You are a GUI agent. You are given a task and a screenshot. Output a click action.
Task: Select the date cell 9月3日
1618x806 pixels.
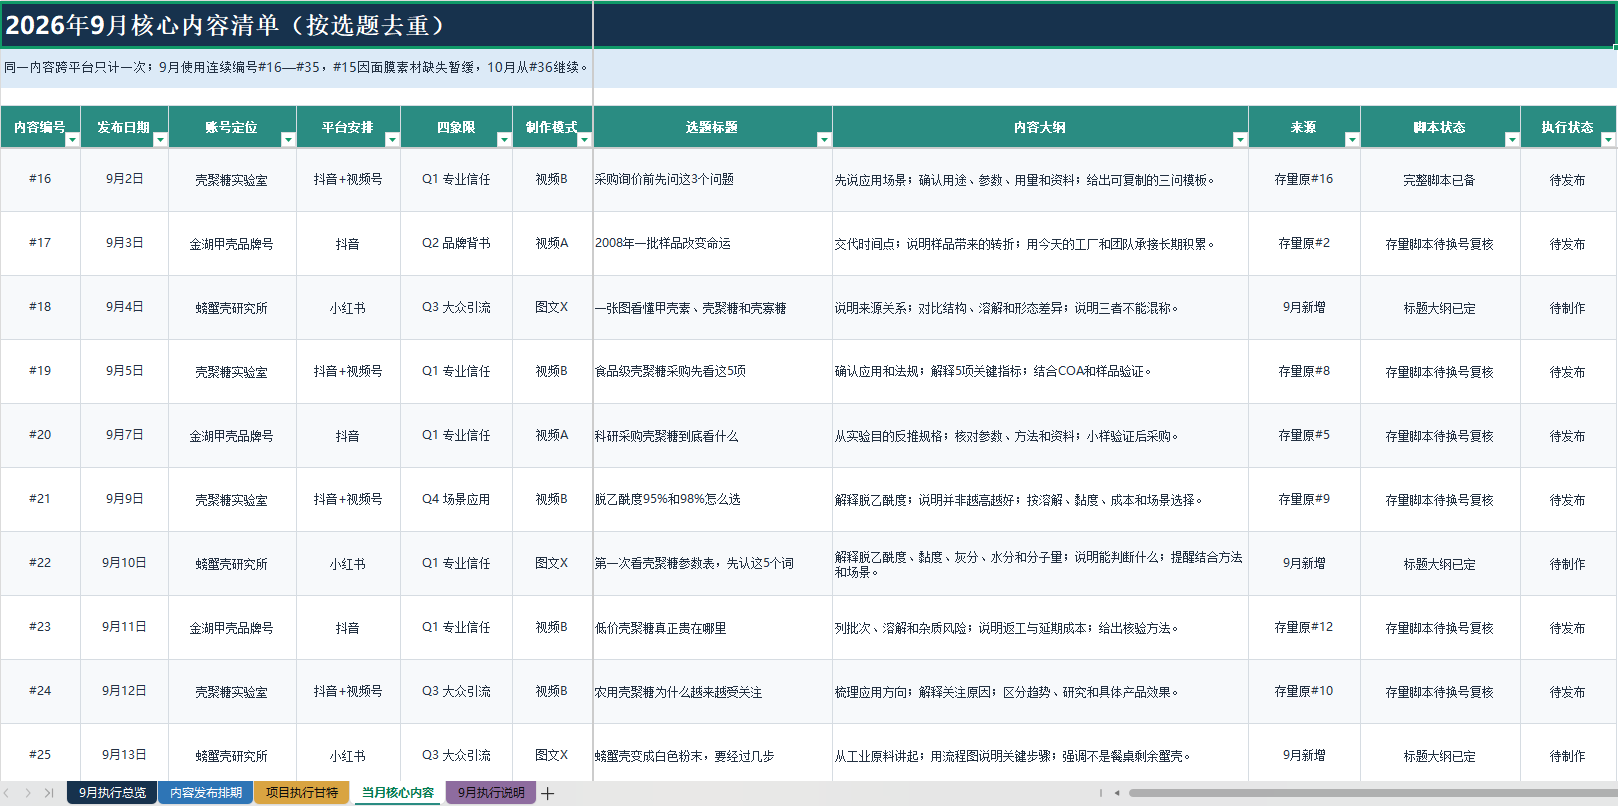124,243
